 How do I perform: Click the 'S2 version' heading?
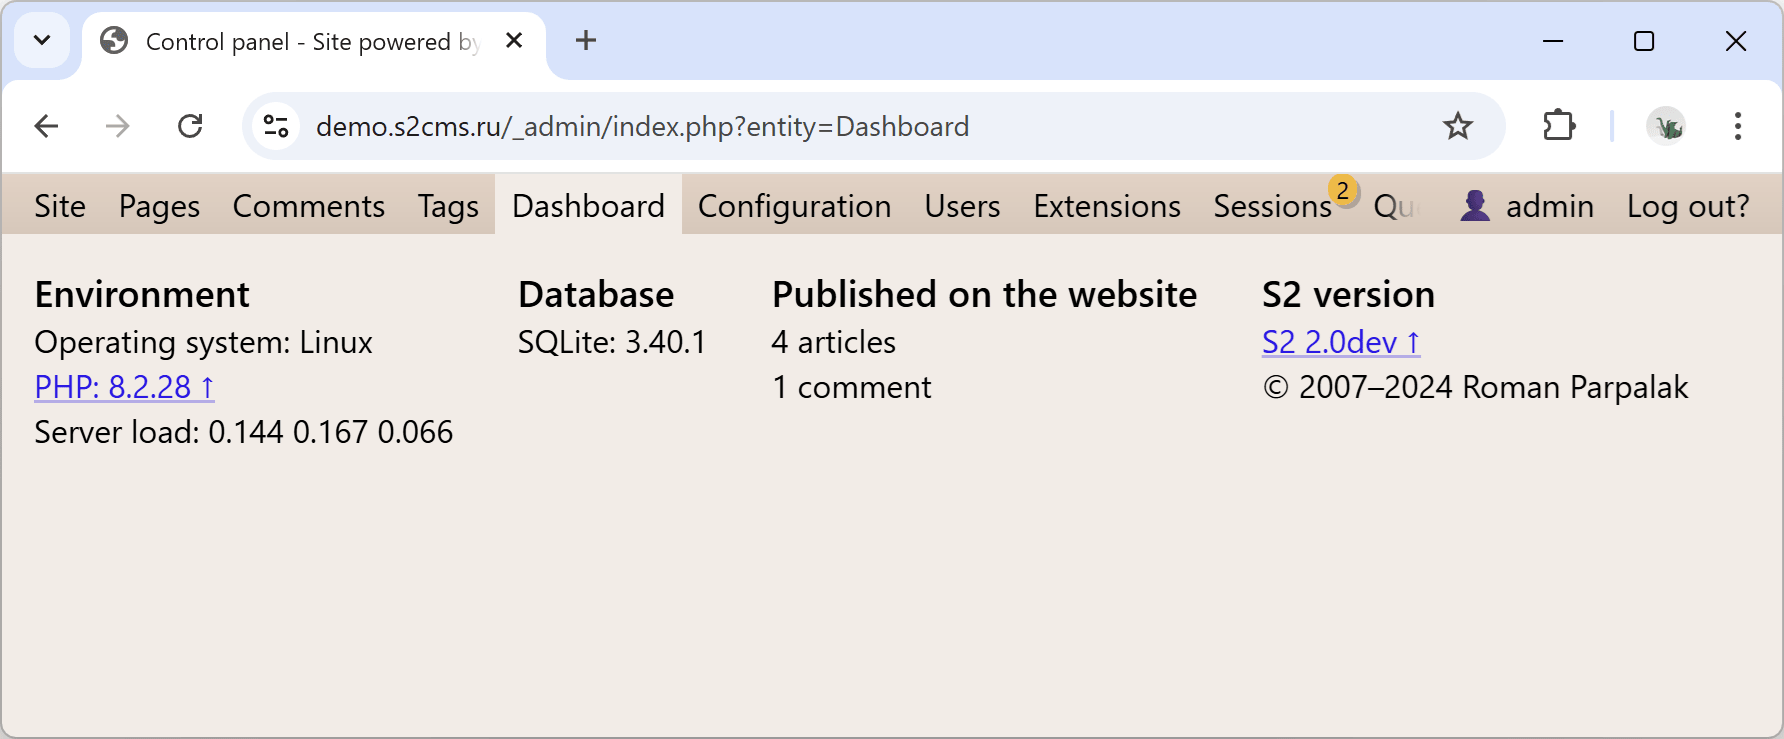(x=1348, y=294)
